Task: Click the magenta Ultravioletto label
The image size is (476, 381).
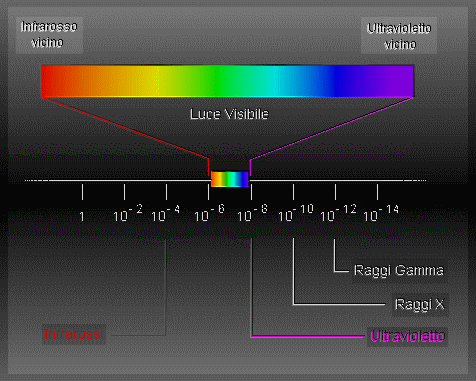Action: pyautogui.click(x=408, y=336)
